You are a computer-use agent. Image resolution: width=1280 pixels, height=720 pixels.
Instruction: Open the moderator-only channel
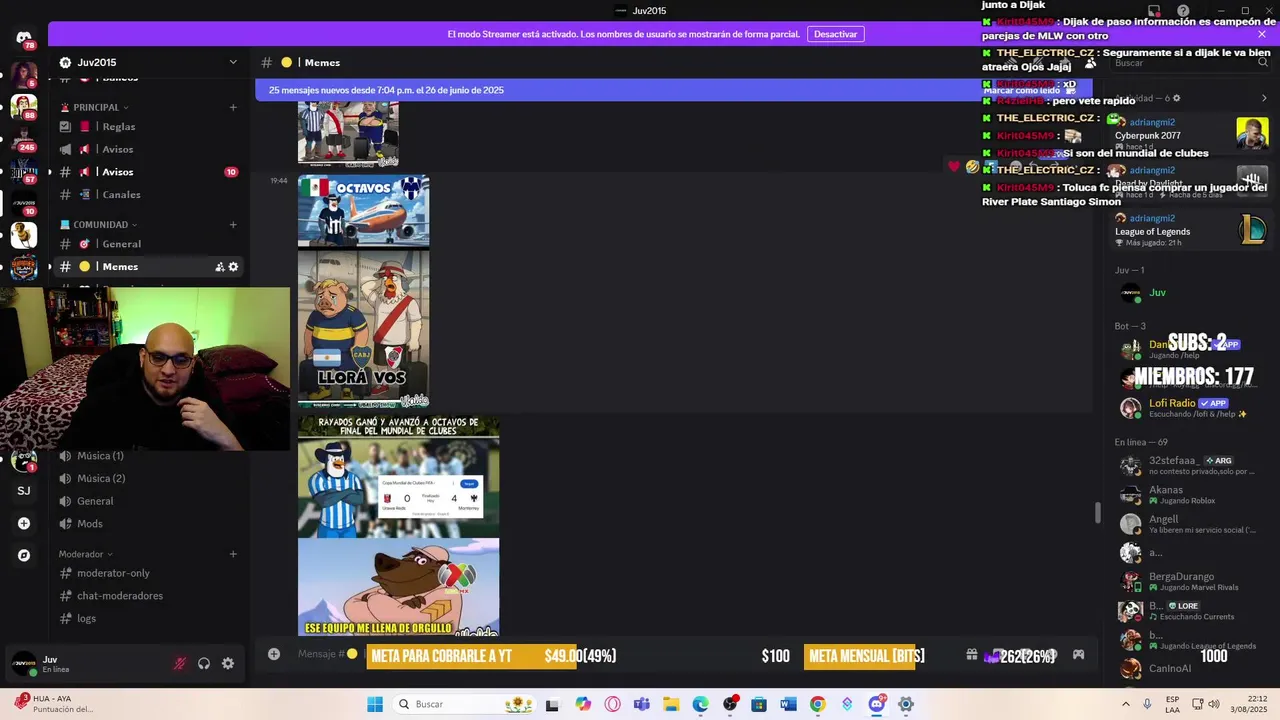pos(148,574)
